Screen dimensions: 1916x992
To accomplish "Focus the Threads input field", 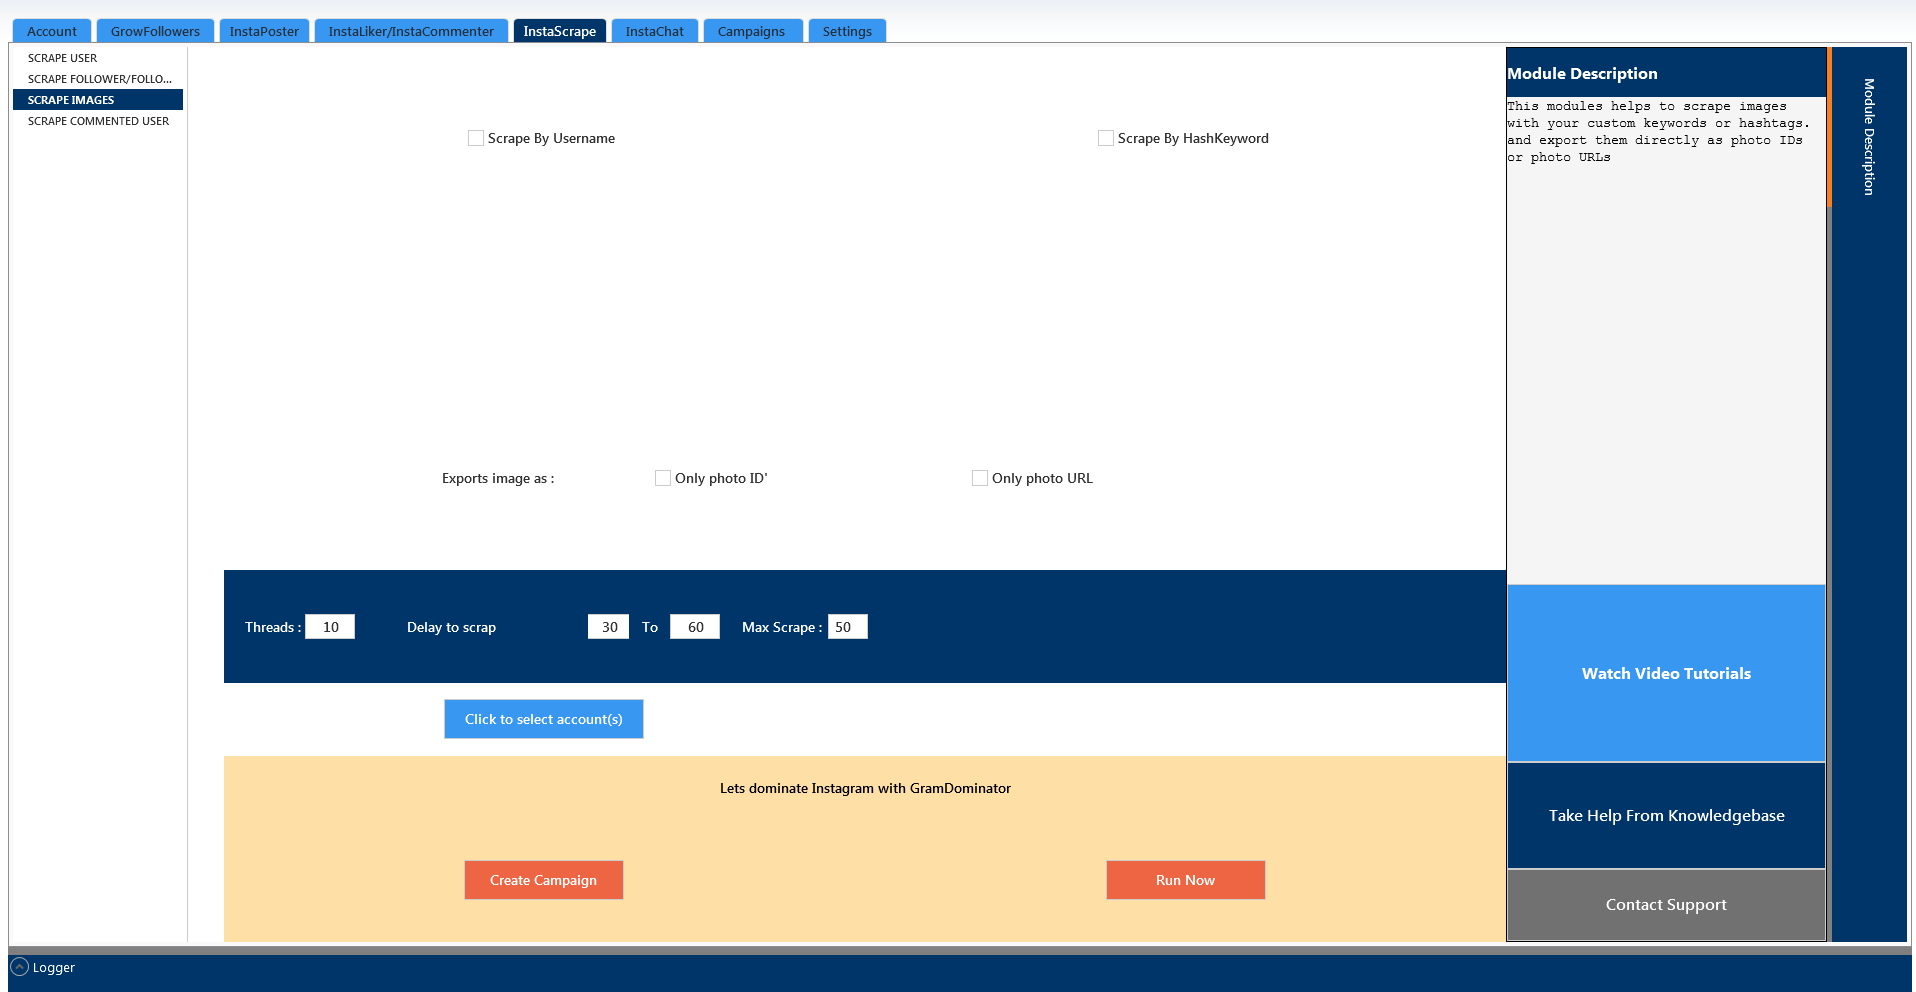I will [330, 627].
